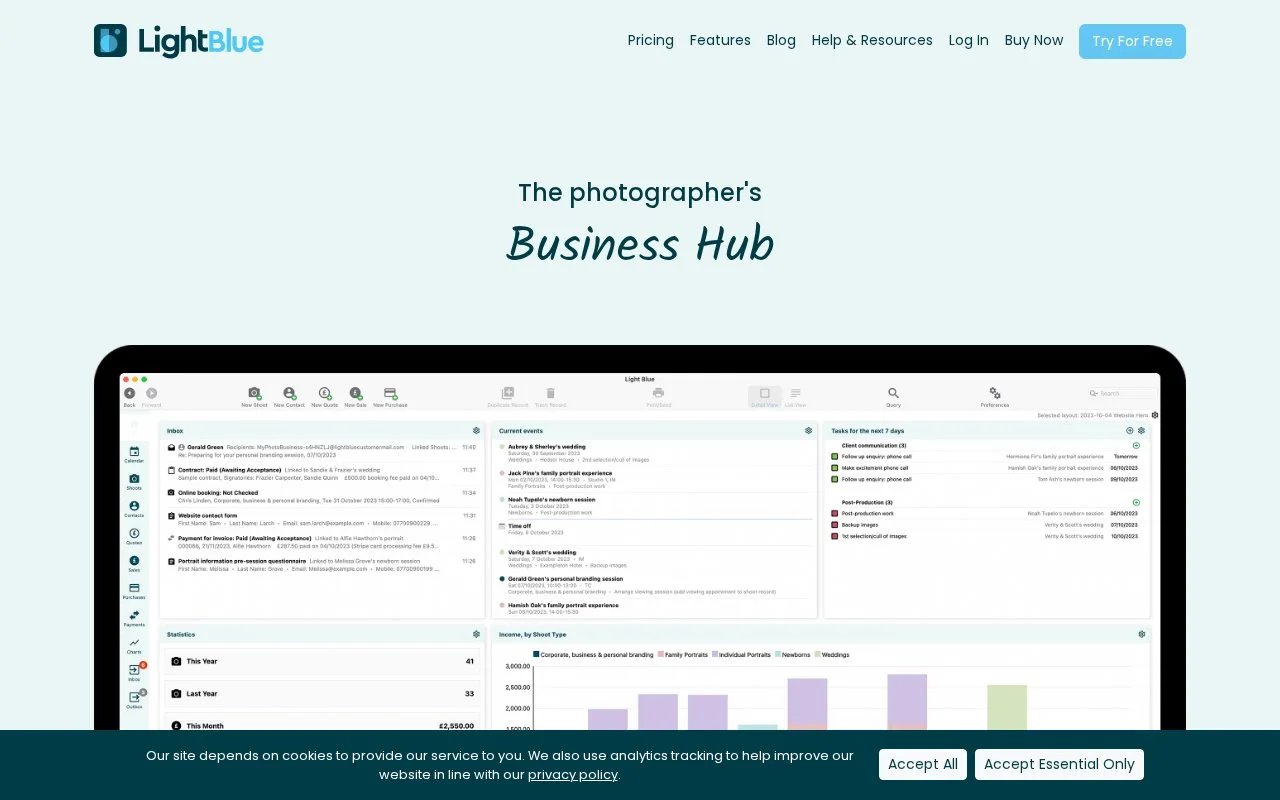Accept all cookies
The height and width of the screenshot is (800, 1280).
click(923, 764)
